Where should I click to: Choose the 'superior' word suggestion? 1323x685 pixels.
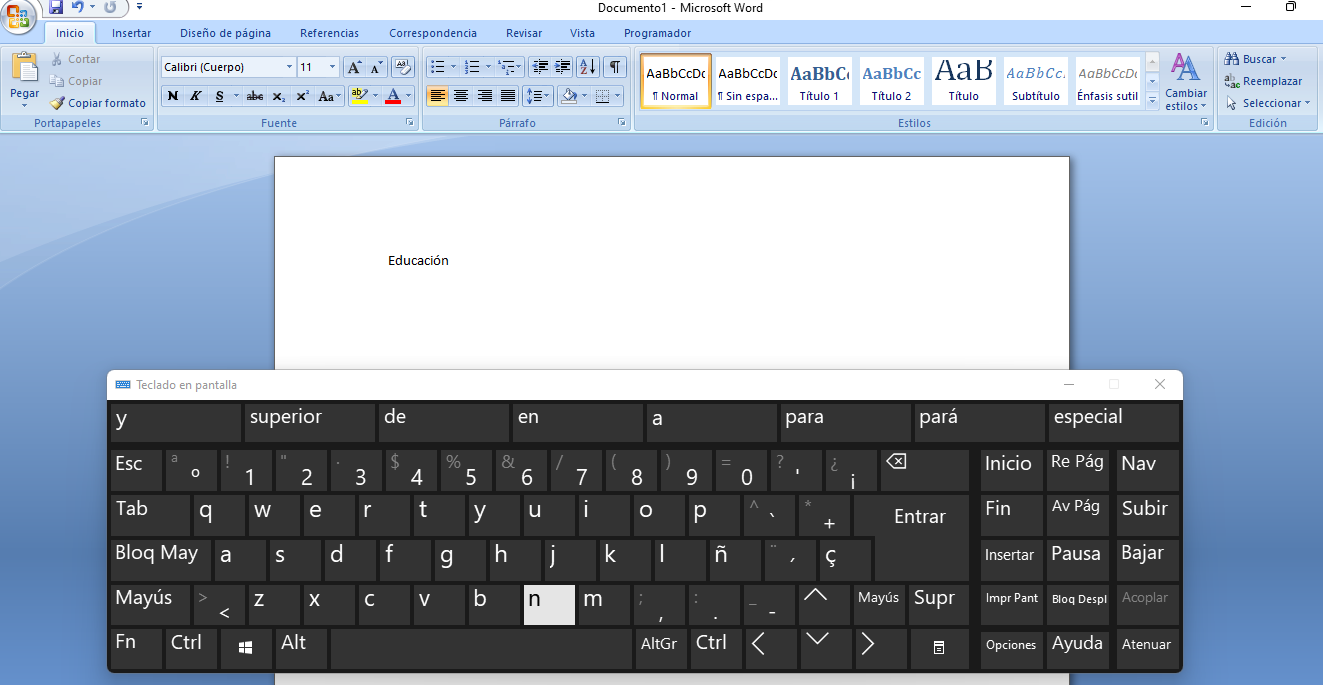coord(310,422)
